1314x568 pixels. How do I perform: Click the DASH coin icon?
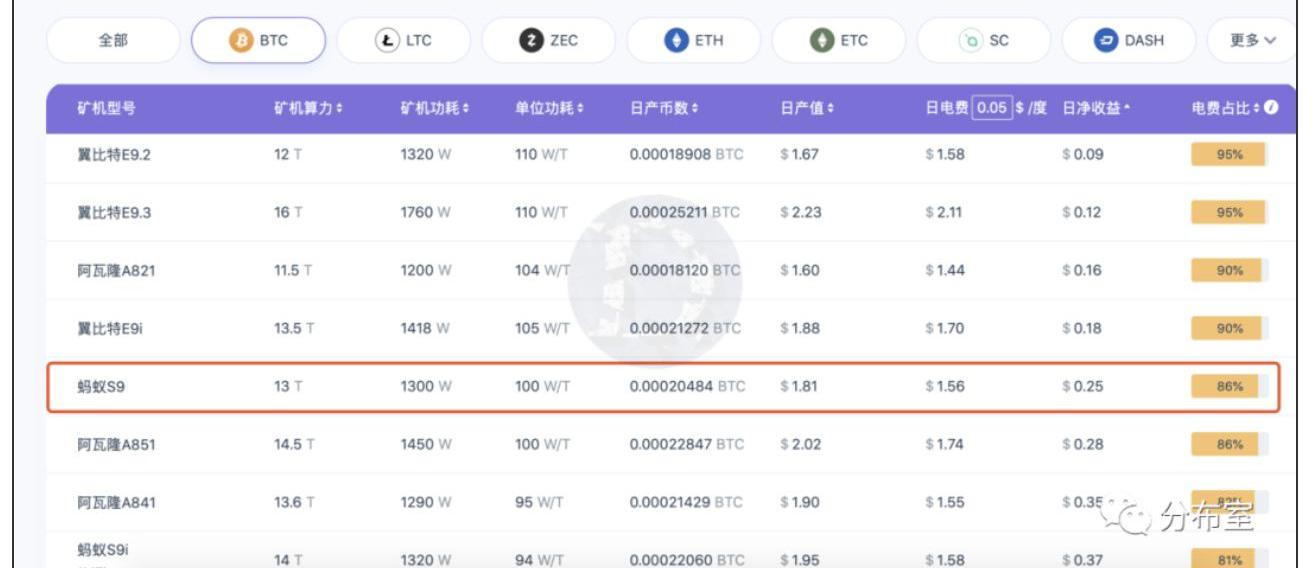(x=1106, y=41)
